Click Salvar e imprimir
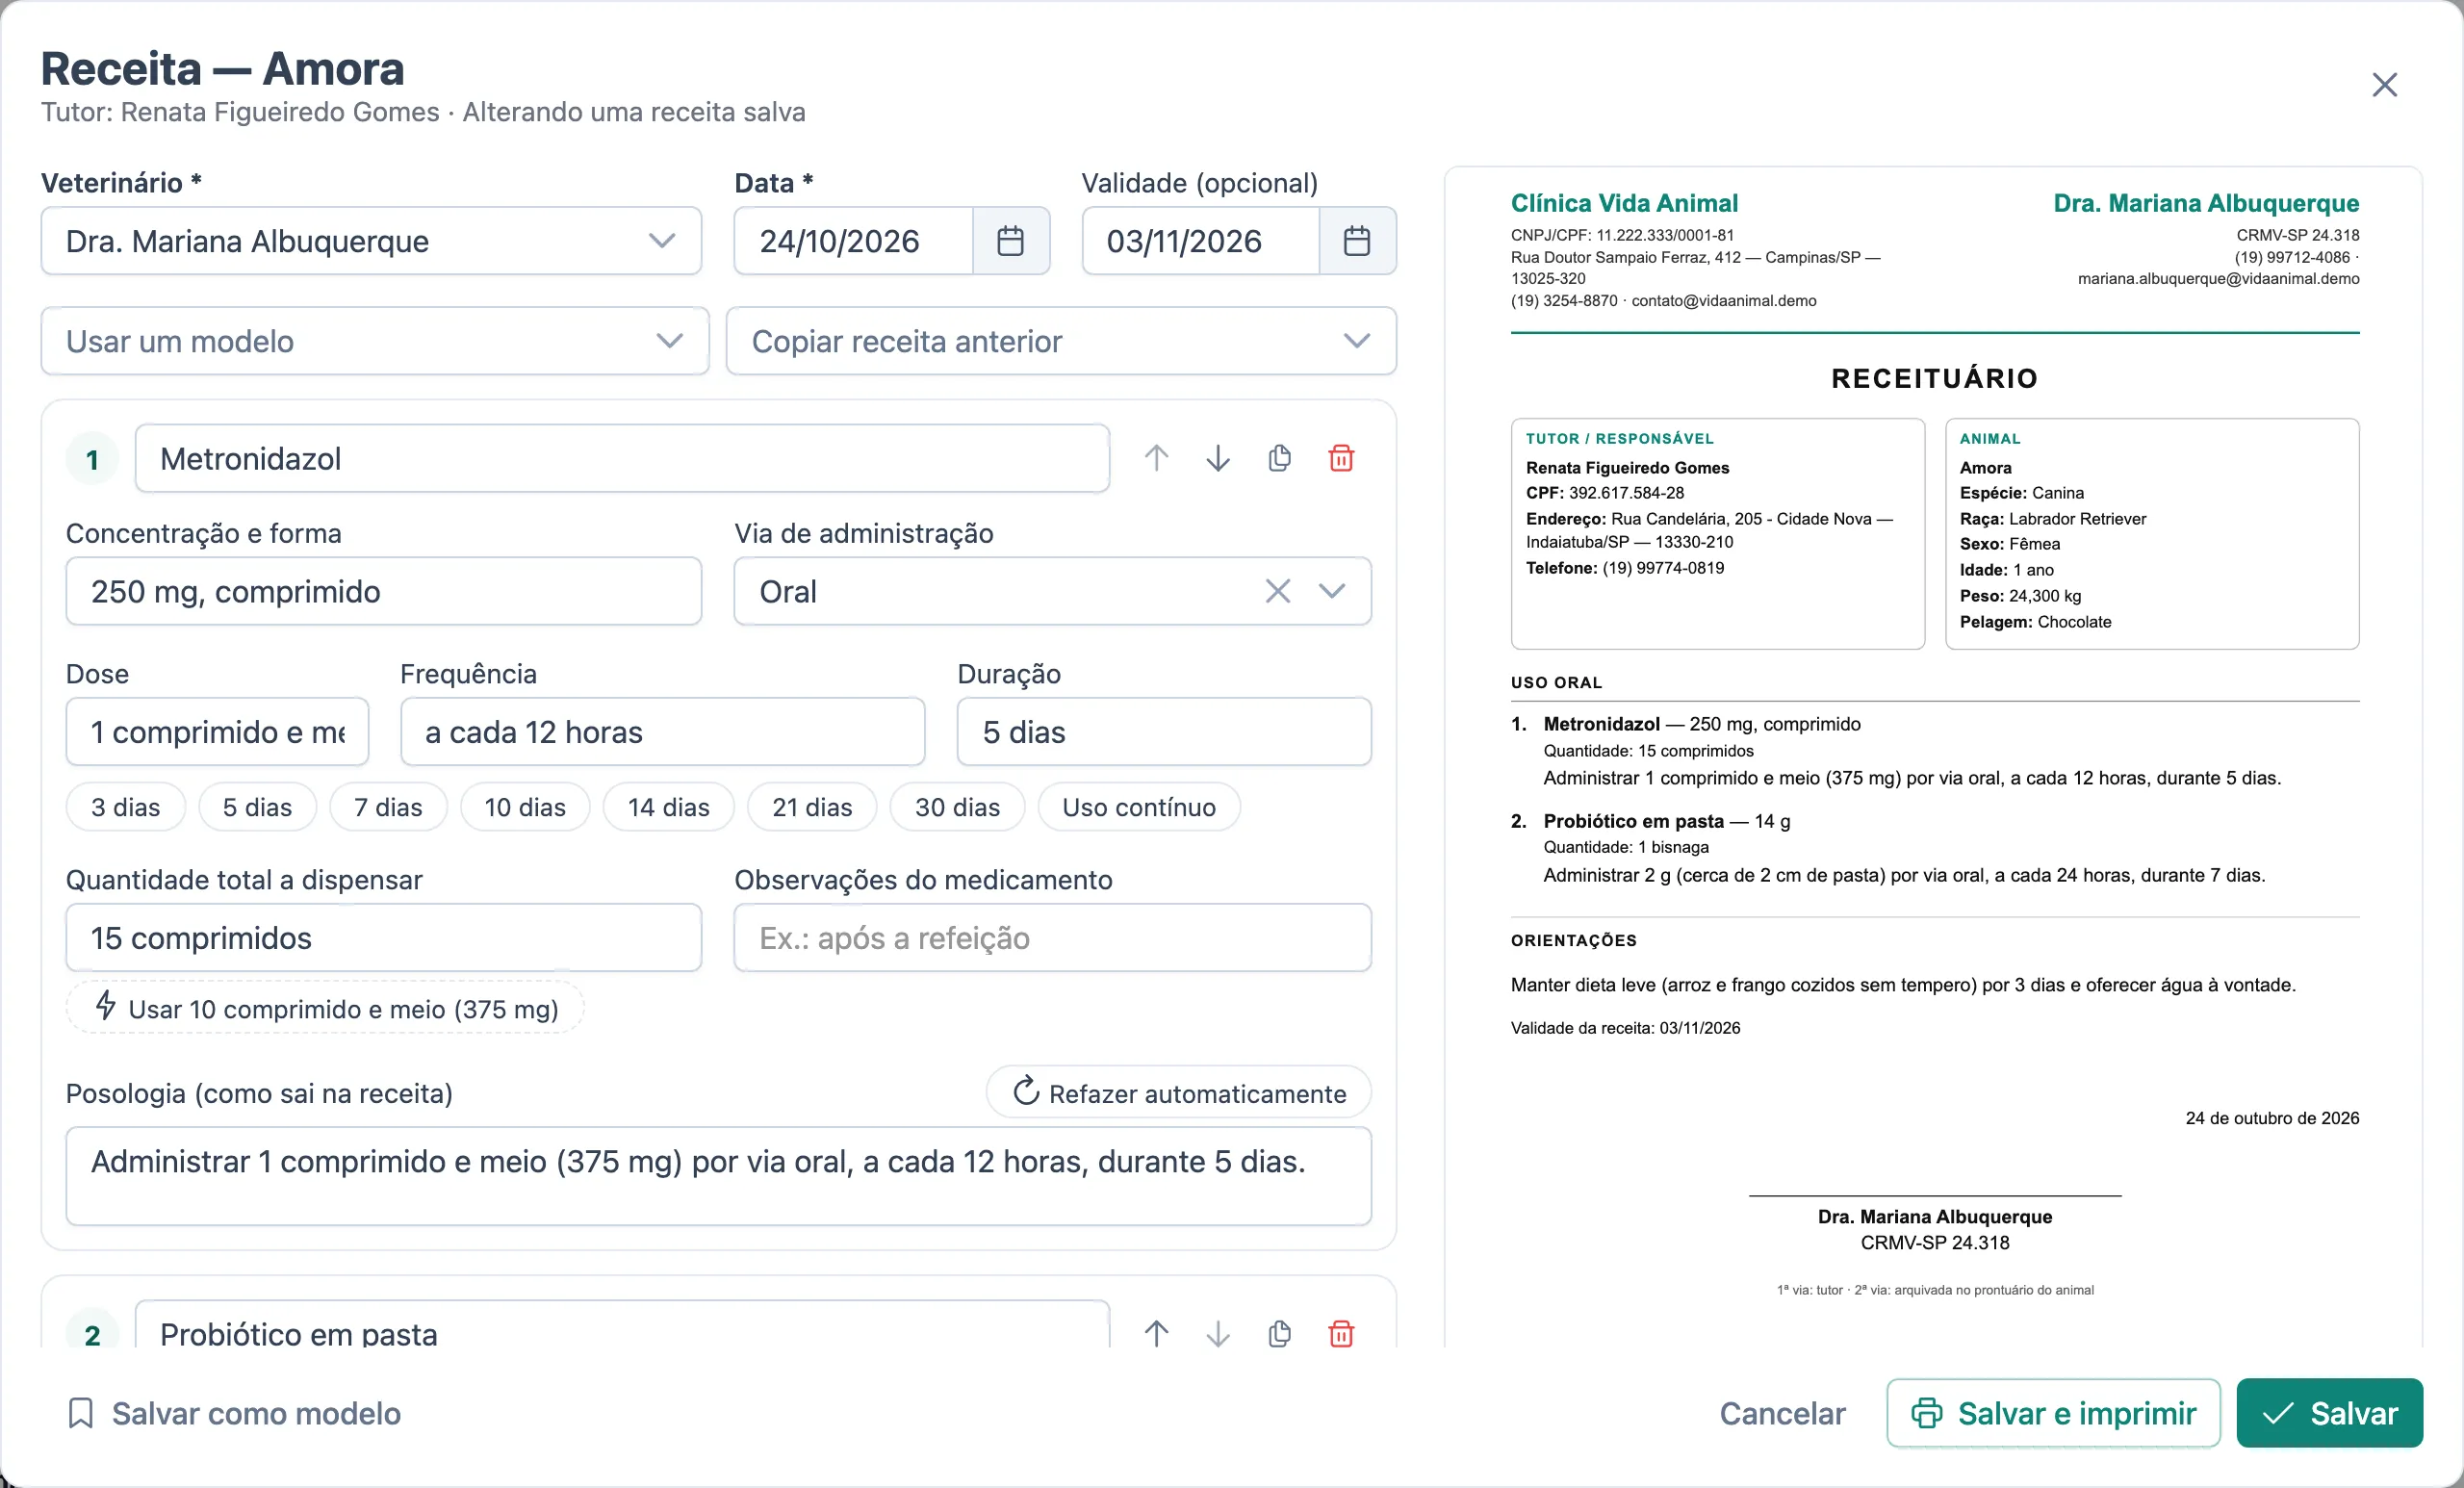 (2053, 1413)
